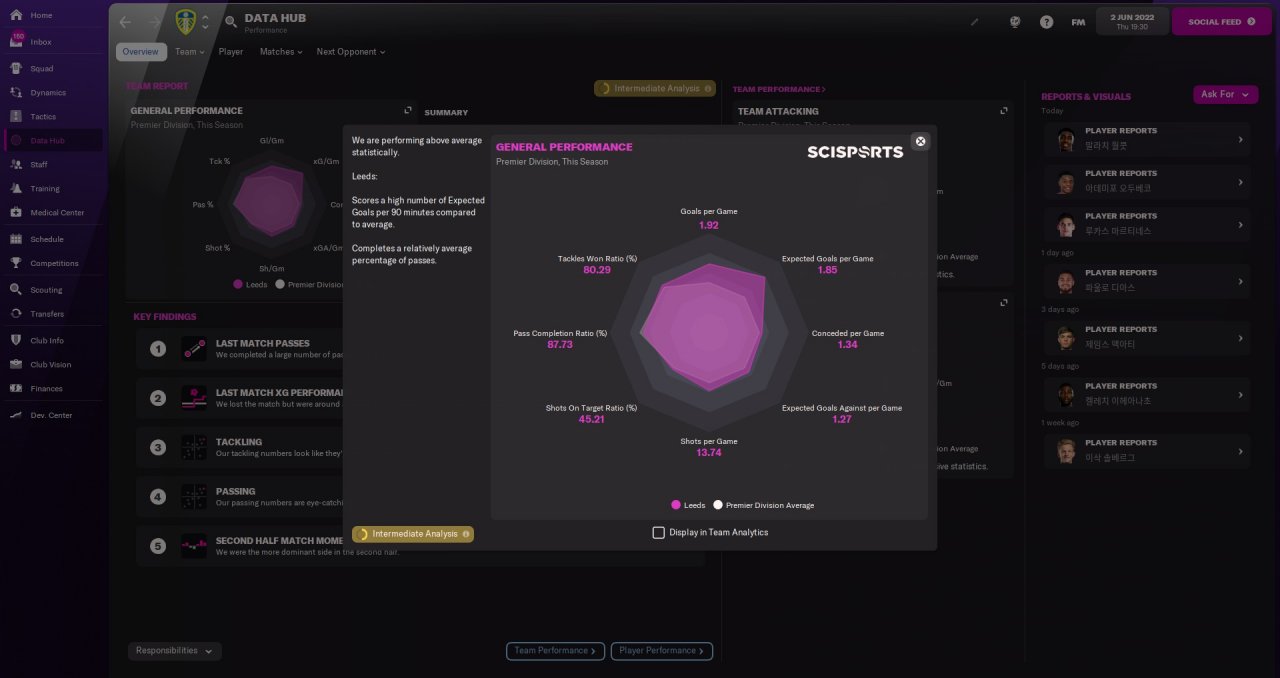Screen dimensions: 1280x678
Task: Expand the Team dropdown tab
Action: coord(189,52)
